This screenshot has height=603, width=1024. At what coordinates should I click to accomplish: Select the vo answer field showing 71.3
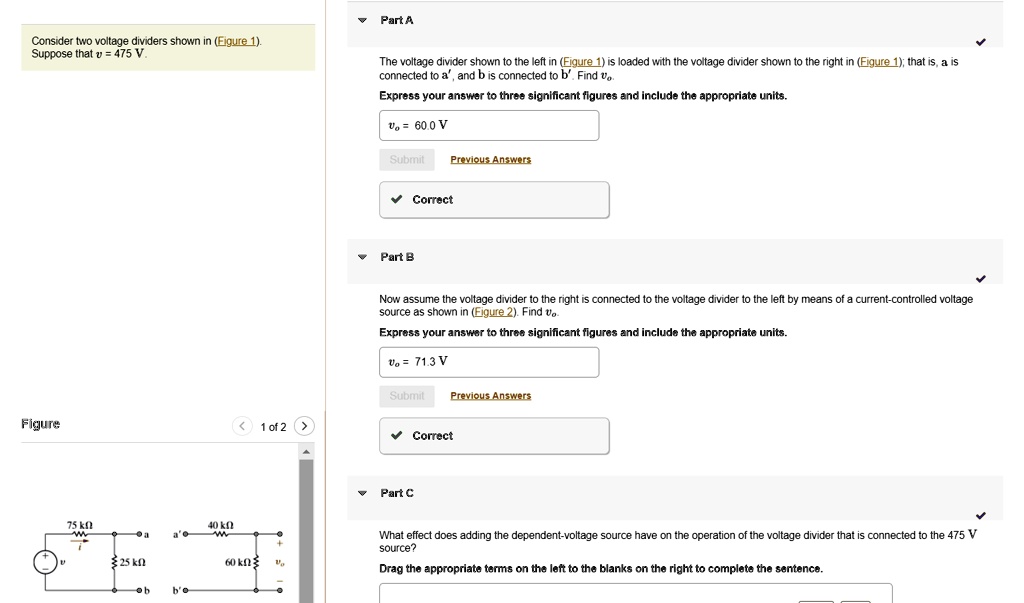point(489,361)
